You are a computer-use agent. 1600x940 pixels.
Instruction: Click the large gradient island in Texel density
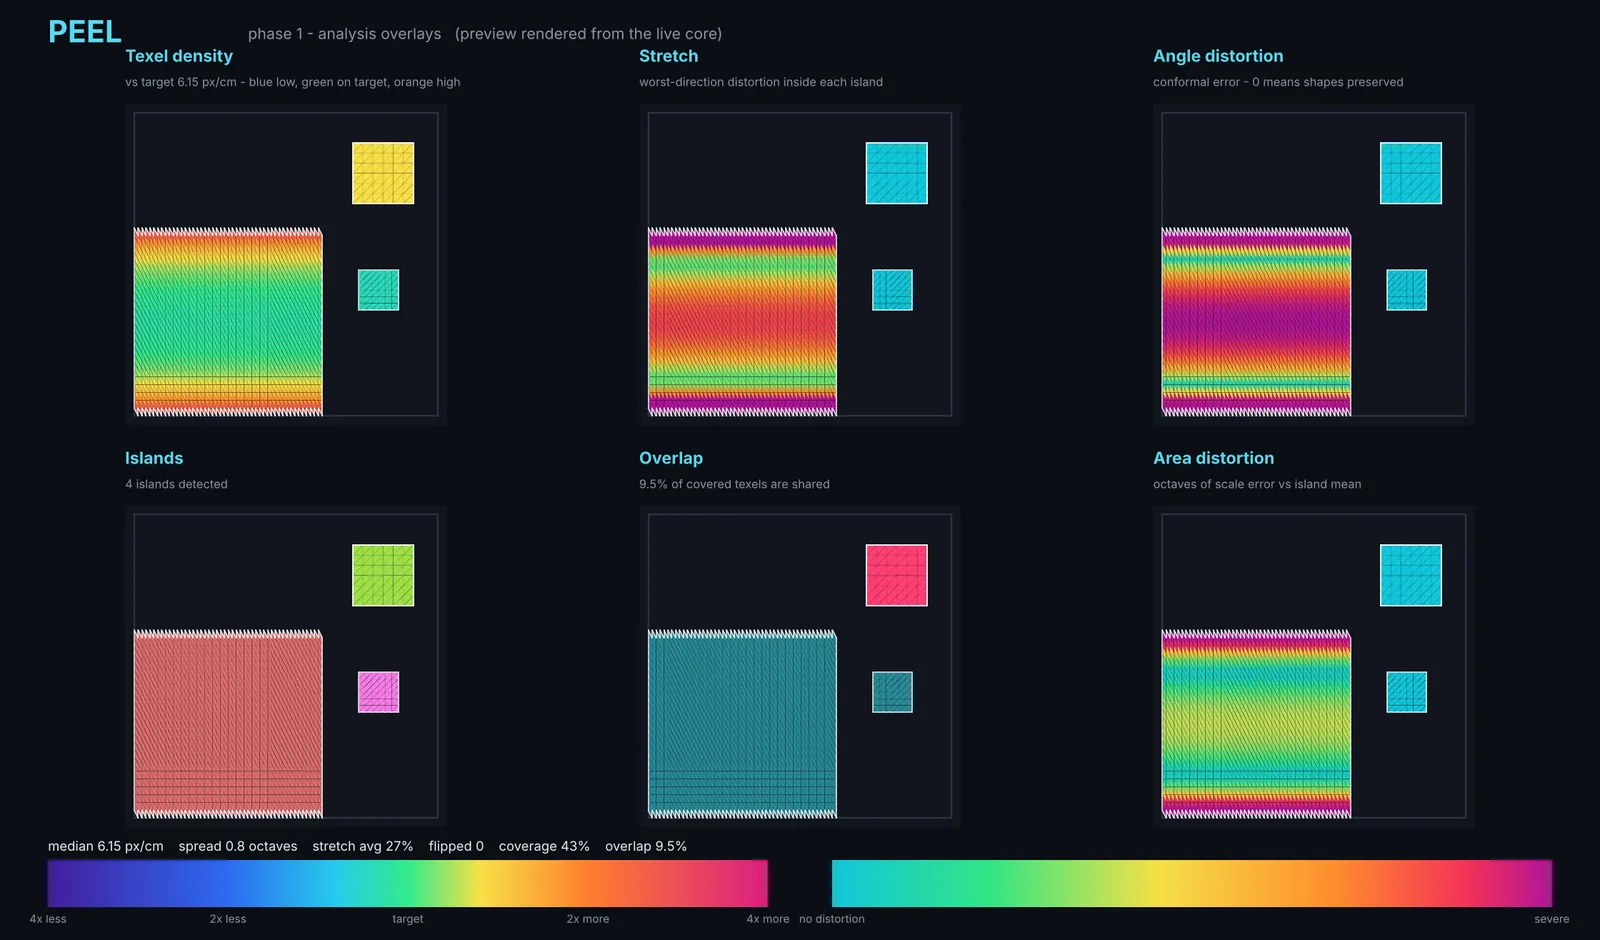click(x=228, y=322)
